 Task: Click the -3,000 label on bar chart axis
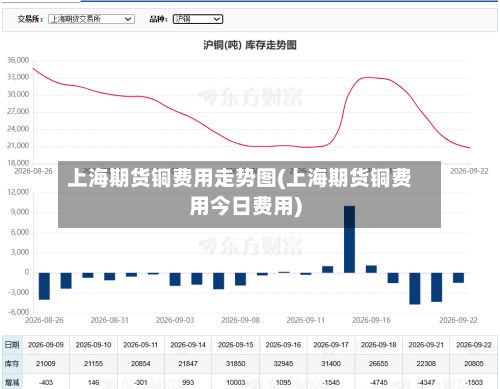click(18, 292)
